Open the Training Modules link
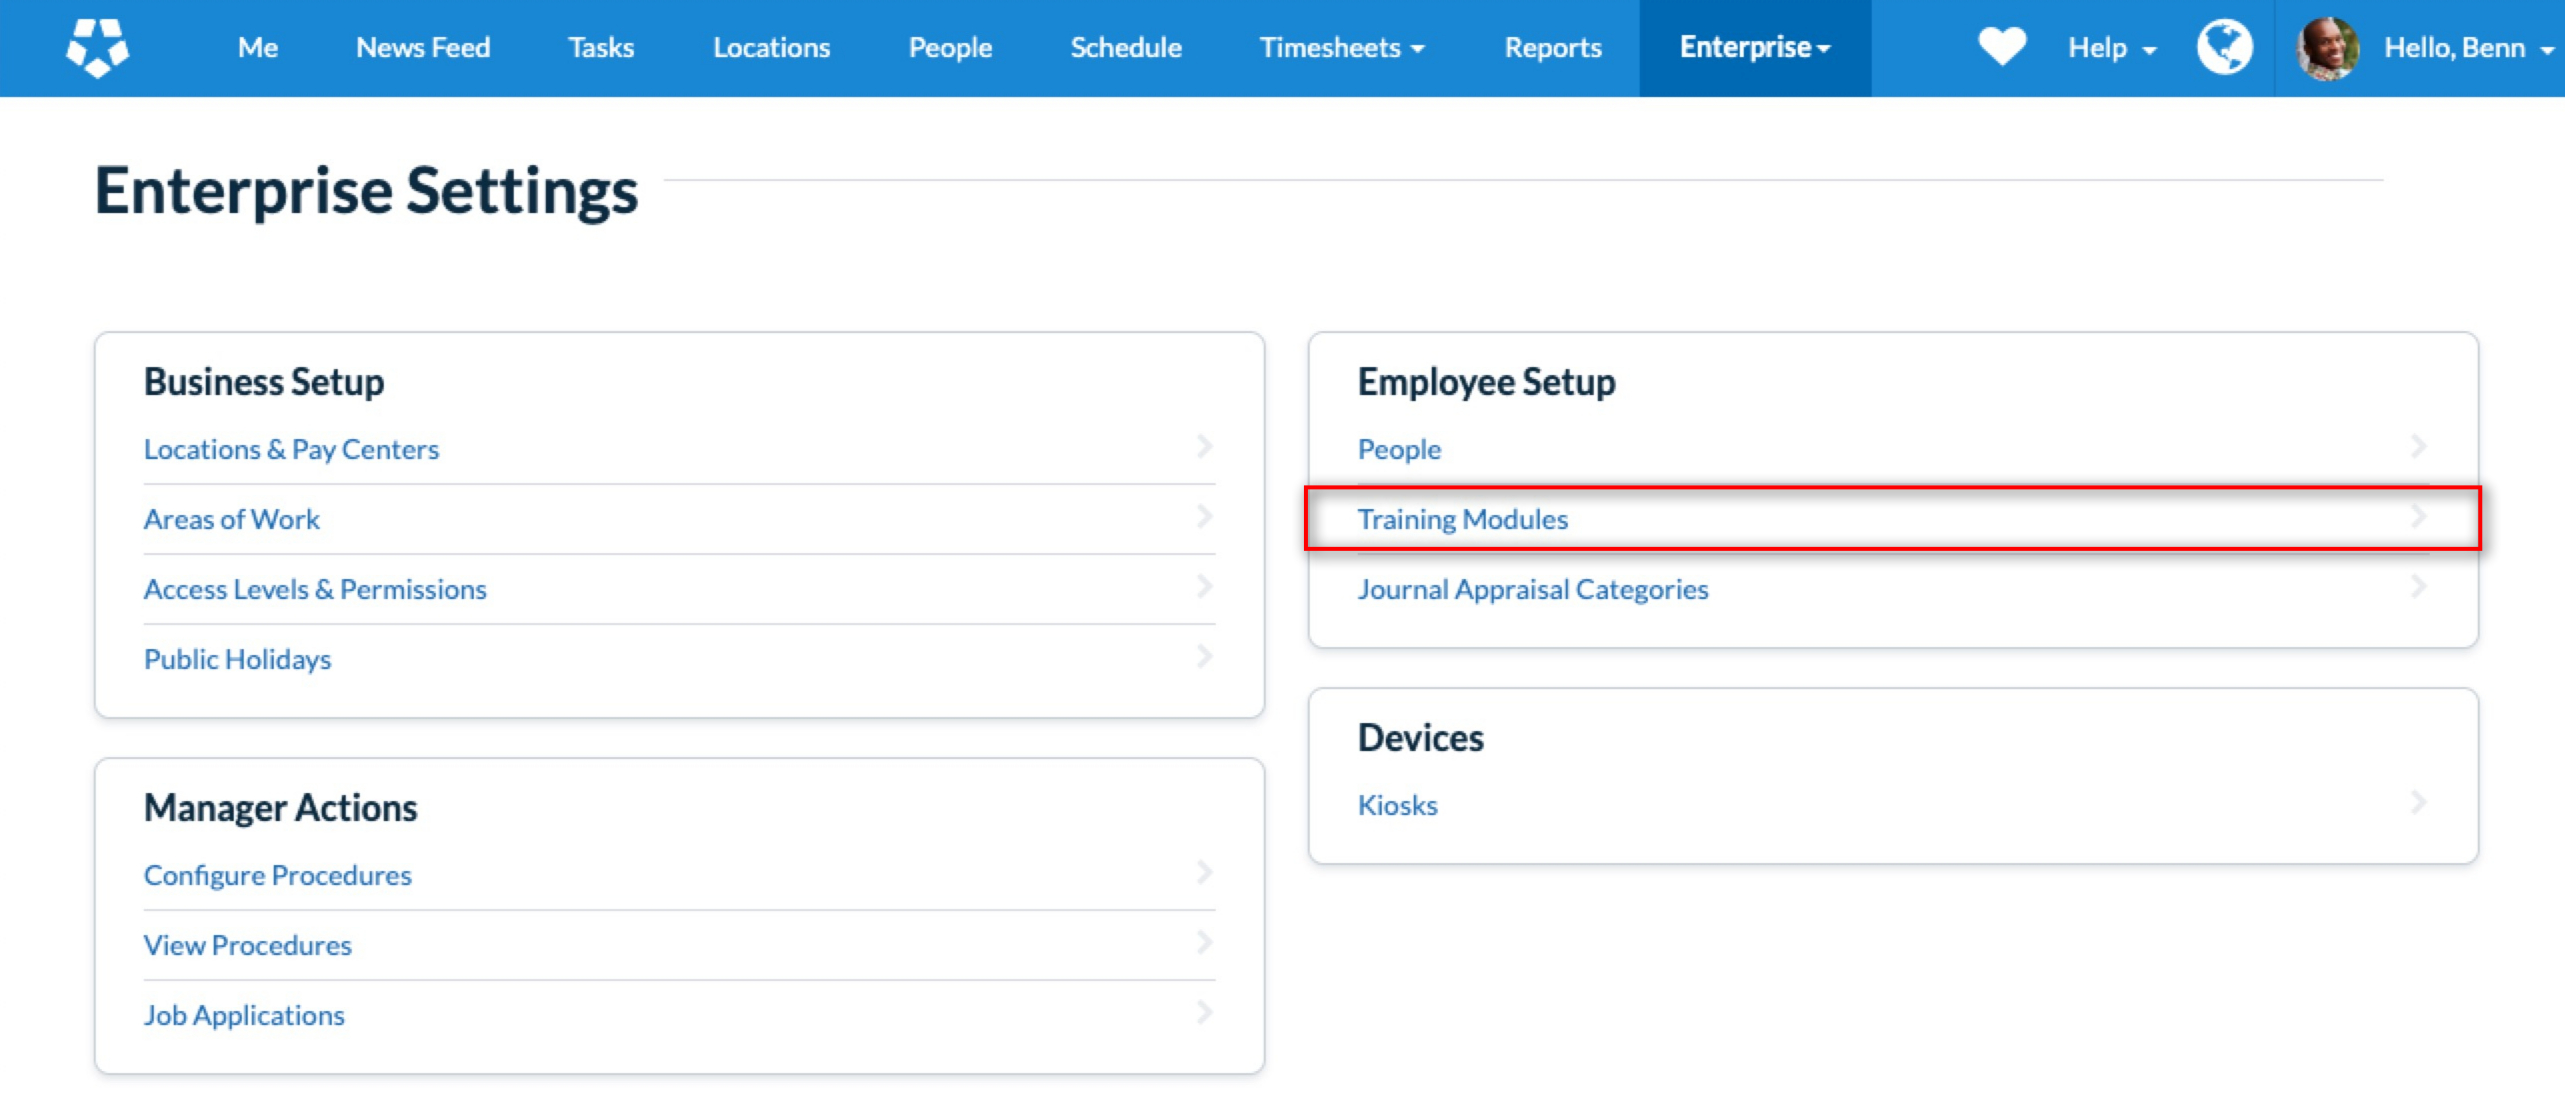The height and width of the screenshot is (1094, 2565). (x=1462, y=519)
